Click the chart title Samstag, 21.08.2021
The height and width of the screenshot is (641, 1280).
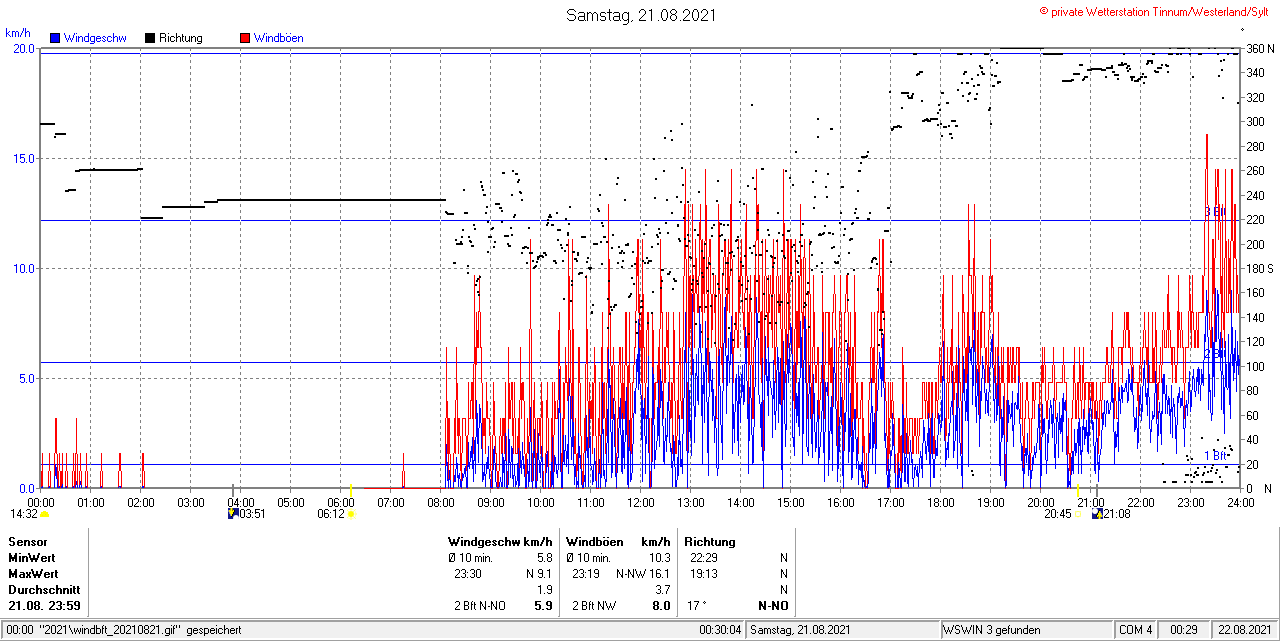(641, 15)
